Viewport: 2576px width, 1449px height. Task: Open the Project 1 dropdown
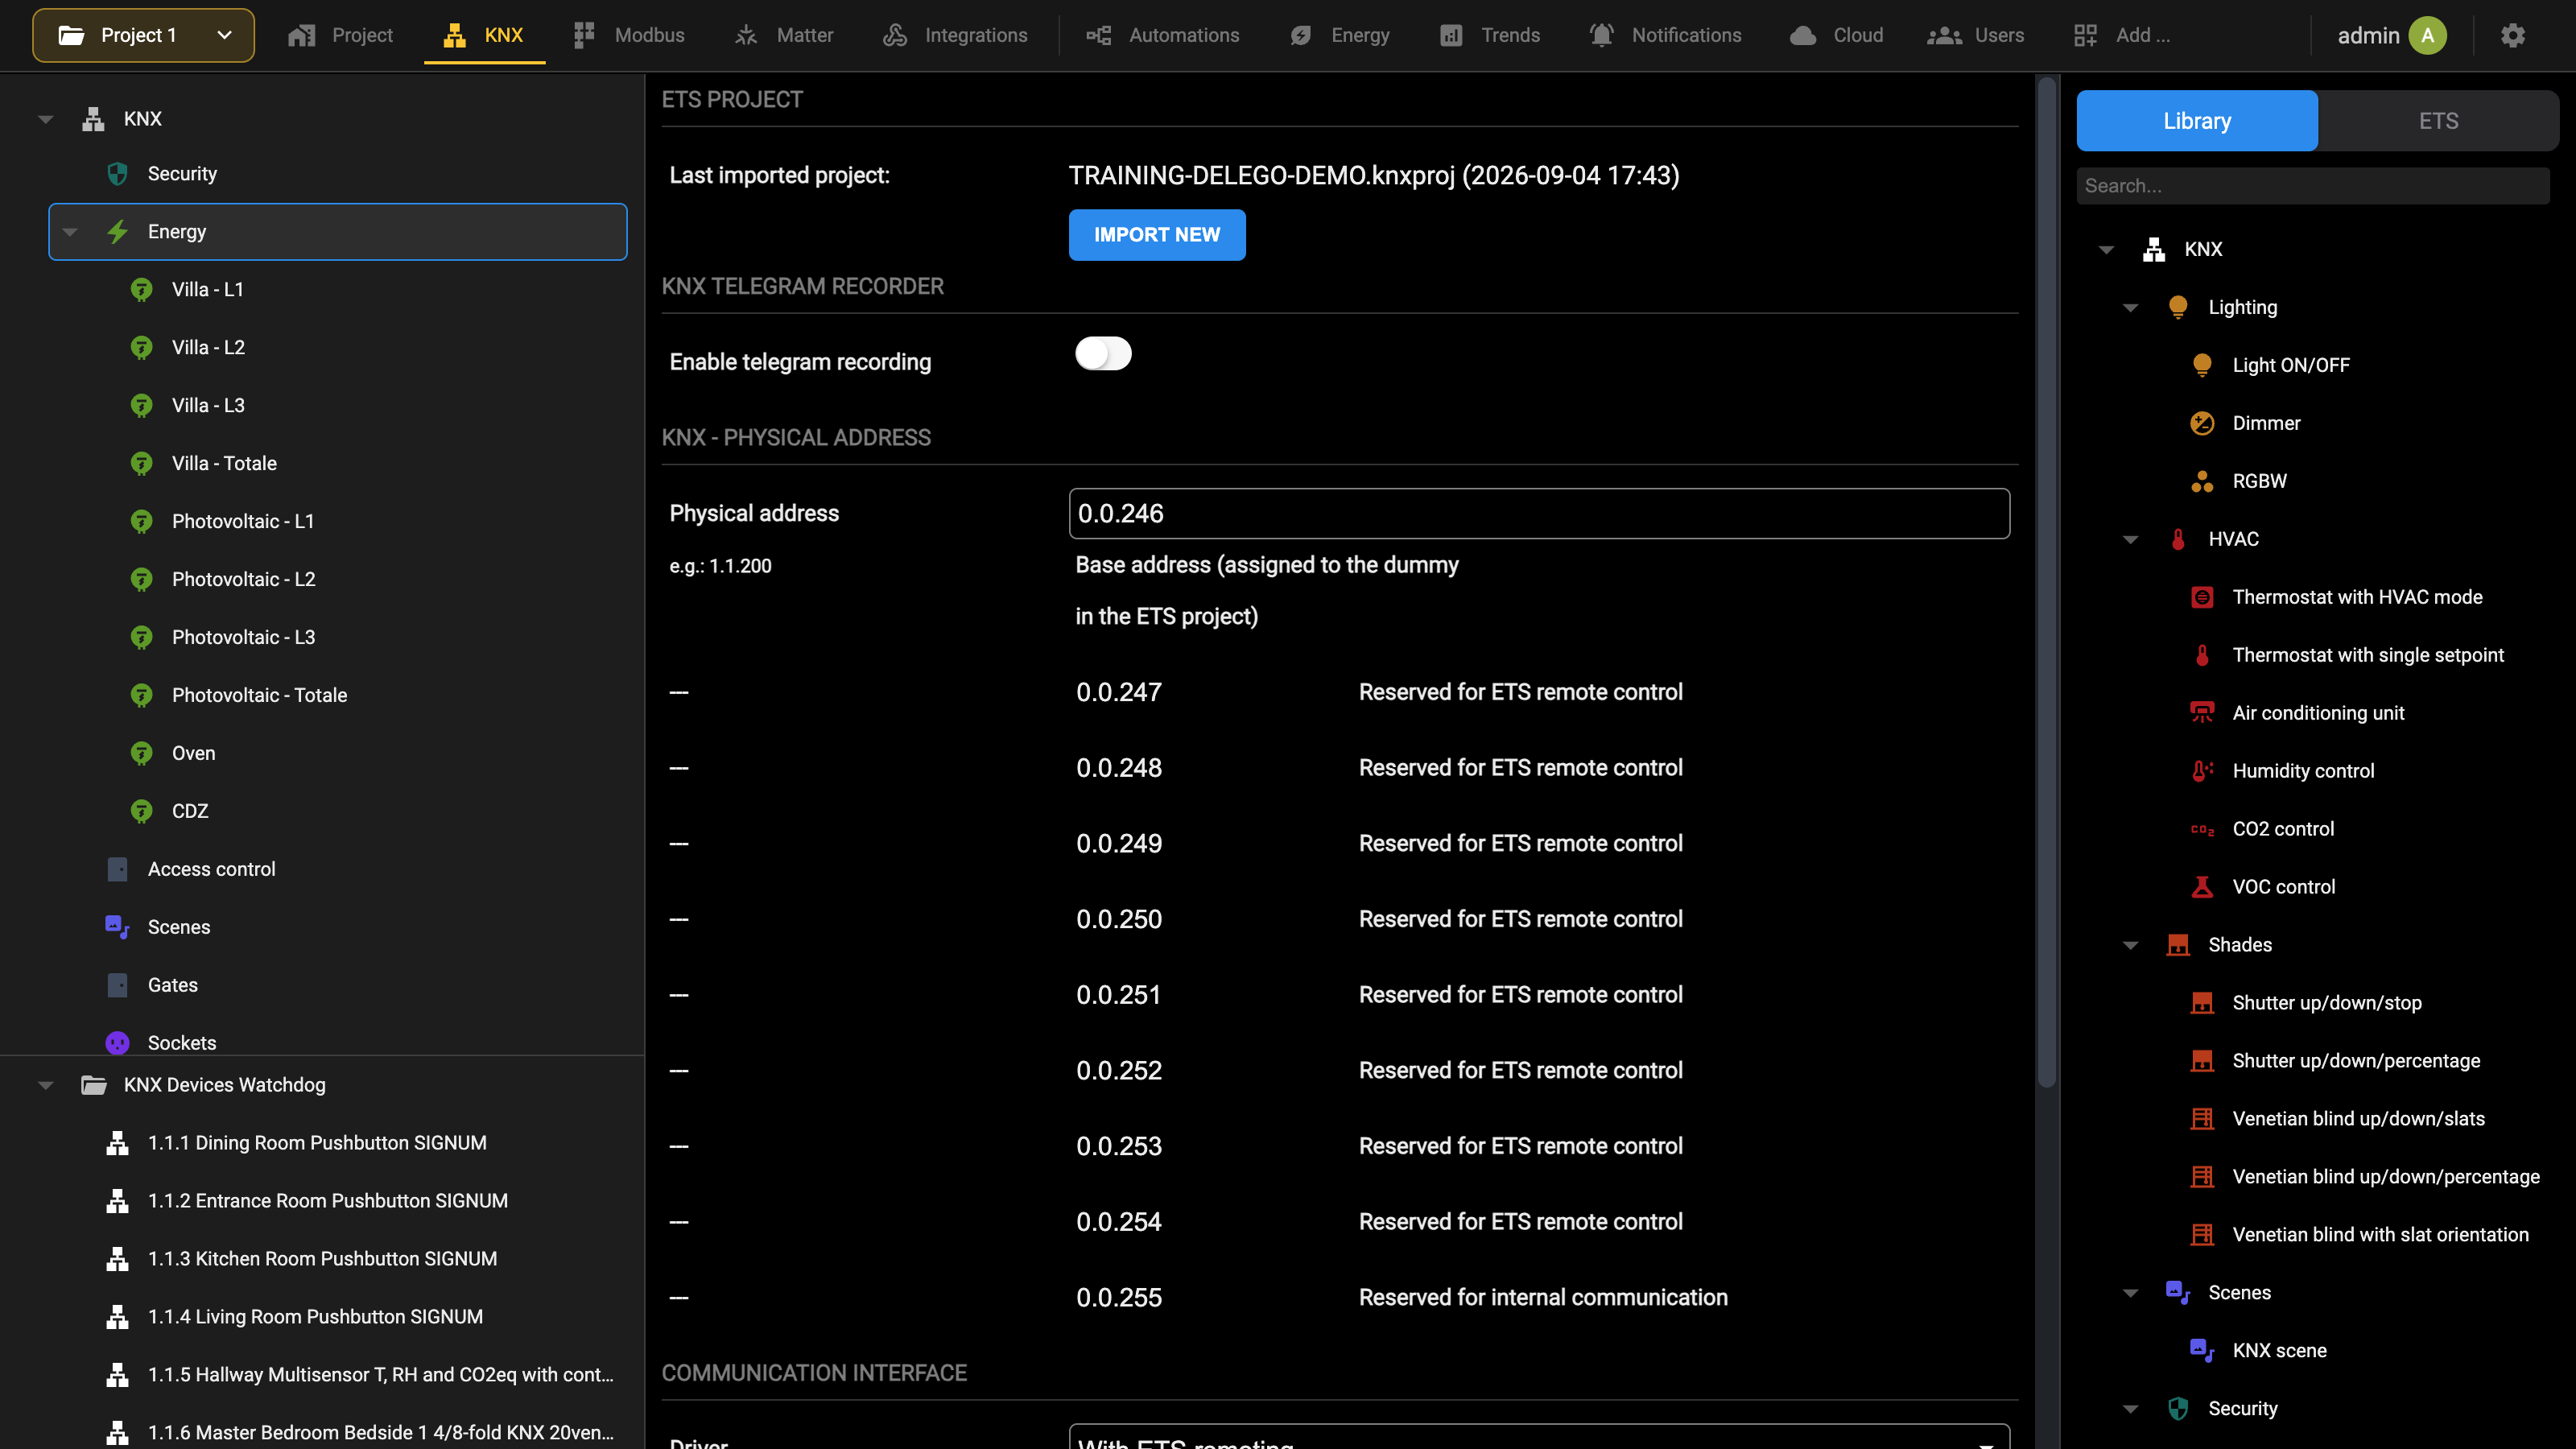pyautogui.click(x=143, y=36)
